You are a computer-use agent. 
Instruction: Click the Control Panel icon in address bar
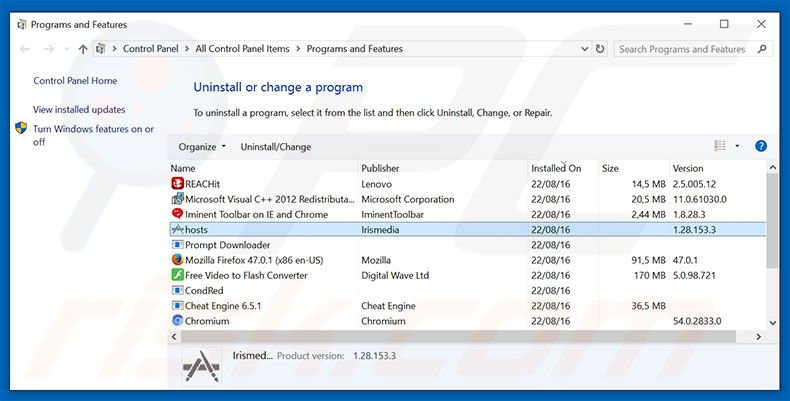pos(101,49)
